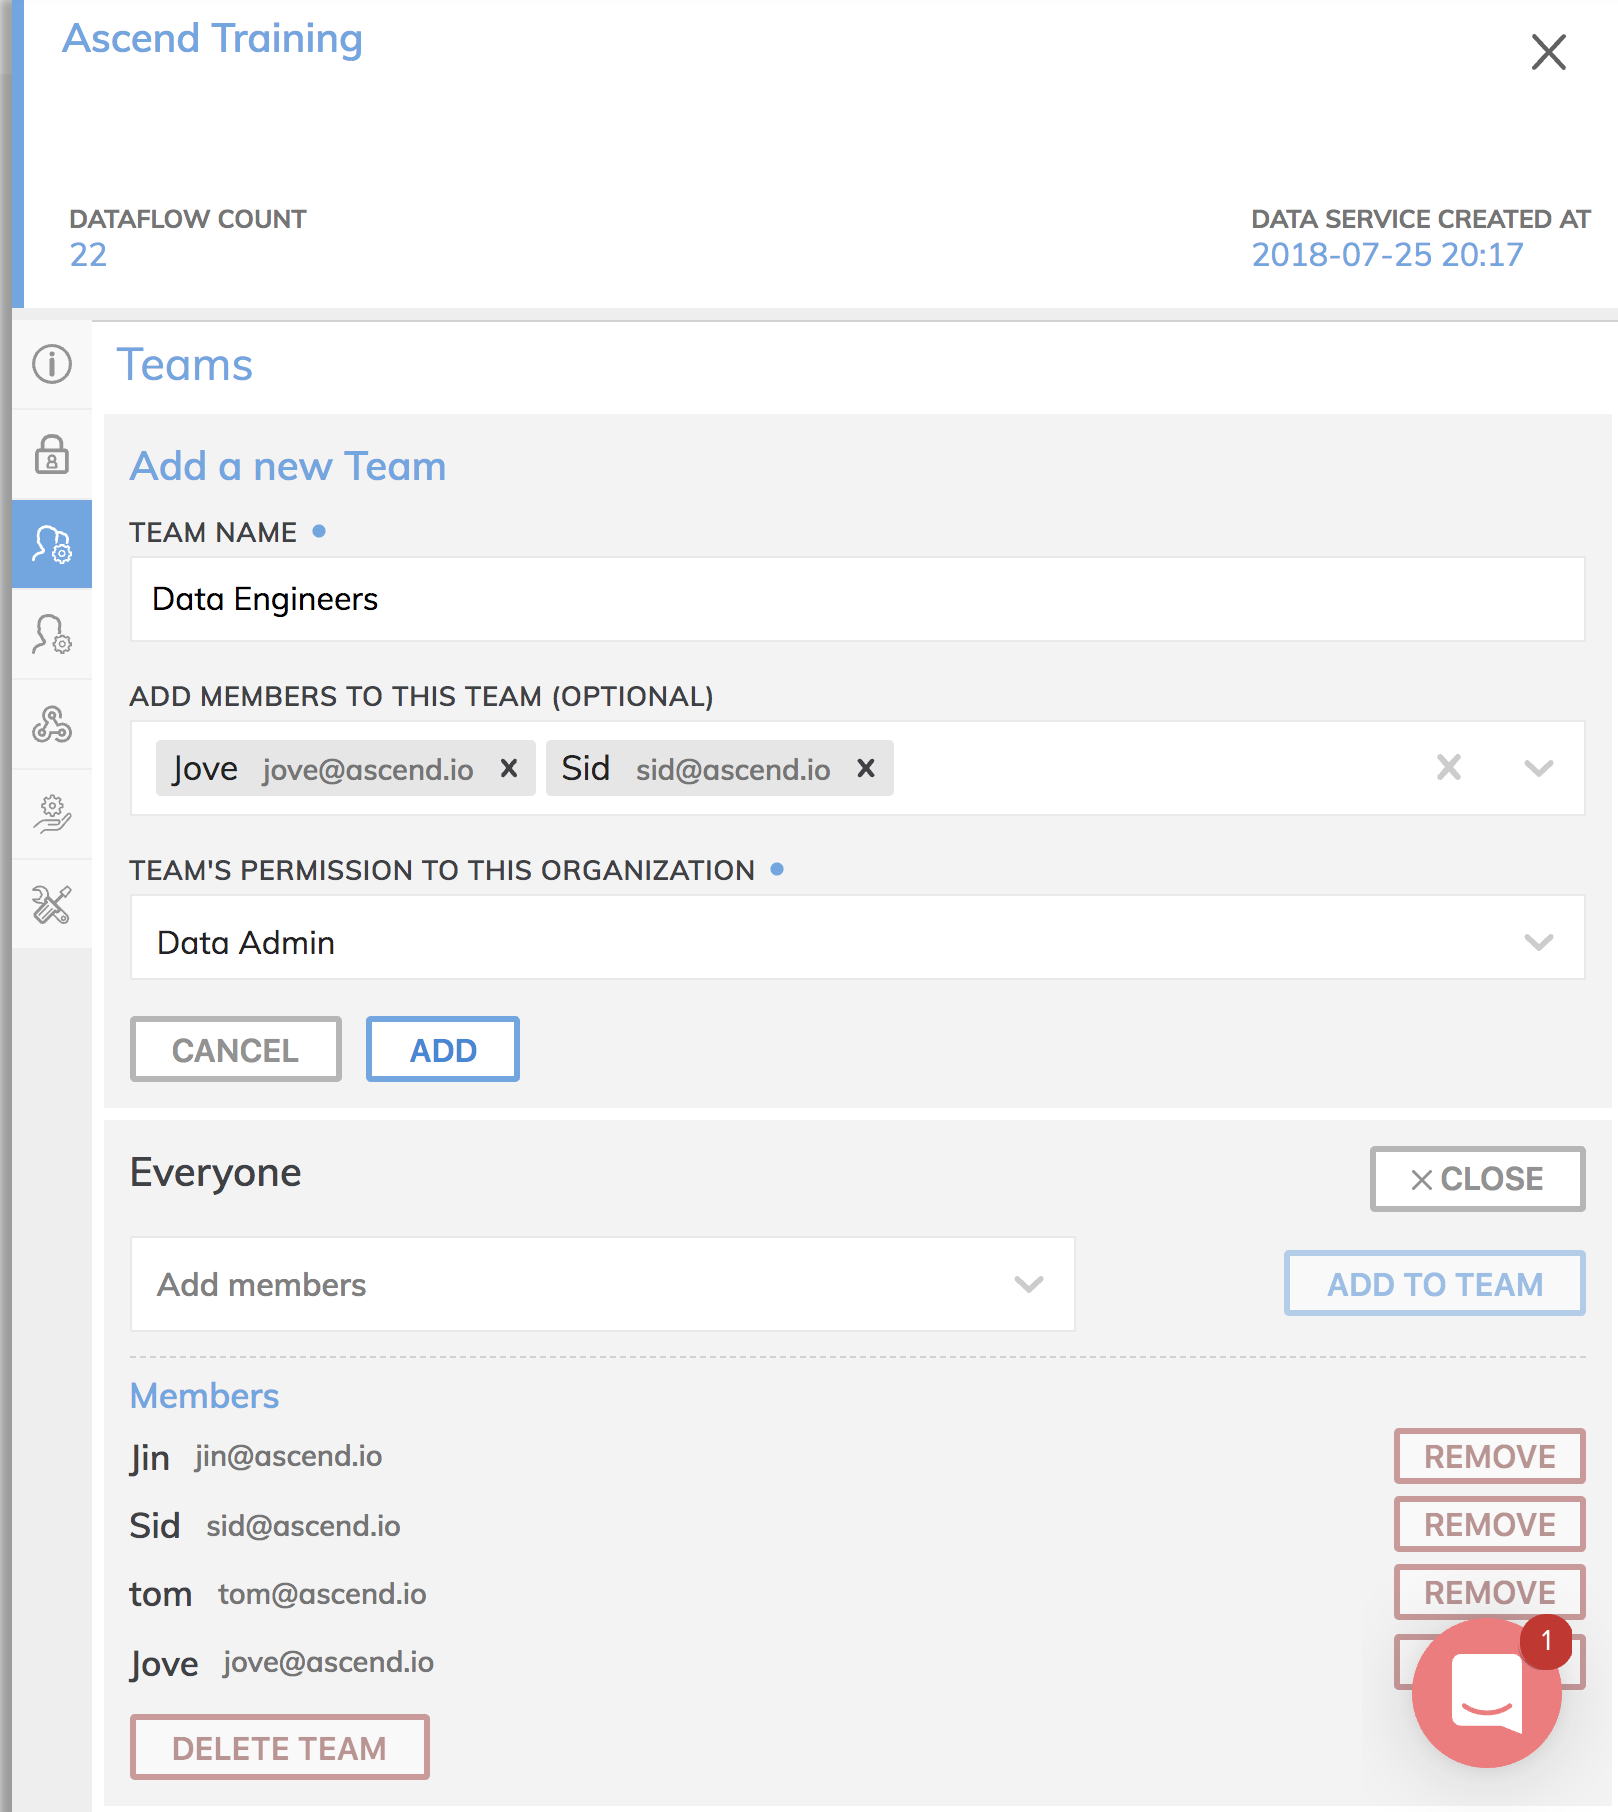Click the Add a new Team heading

click(288, 466)
